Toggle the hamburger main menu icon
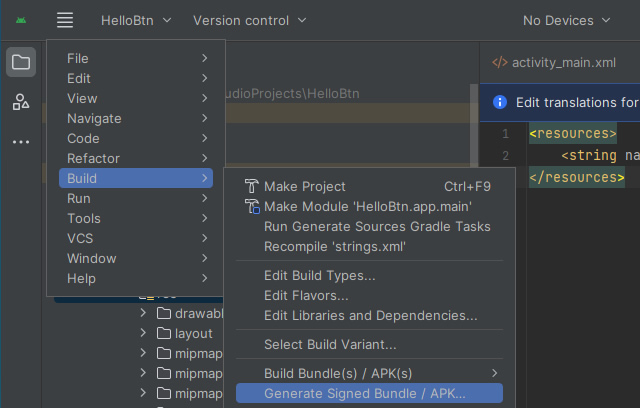The height and width of the screenshot is (408, 640). pos(65,20)
